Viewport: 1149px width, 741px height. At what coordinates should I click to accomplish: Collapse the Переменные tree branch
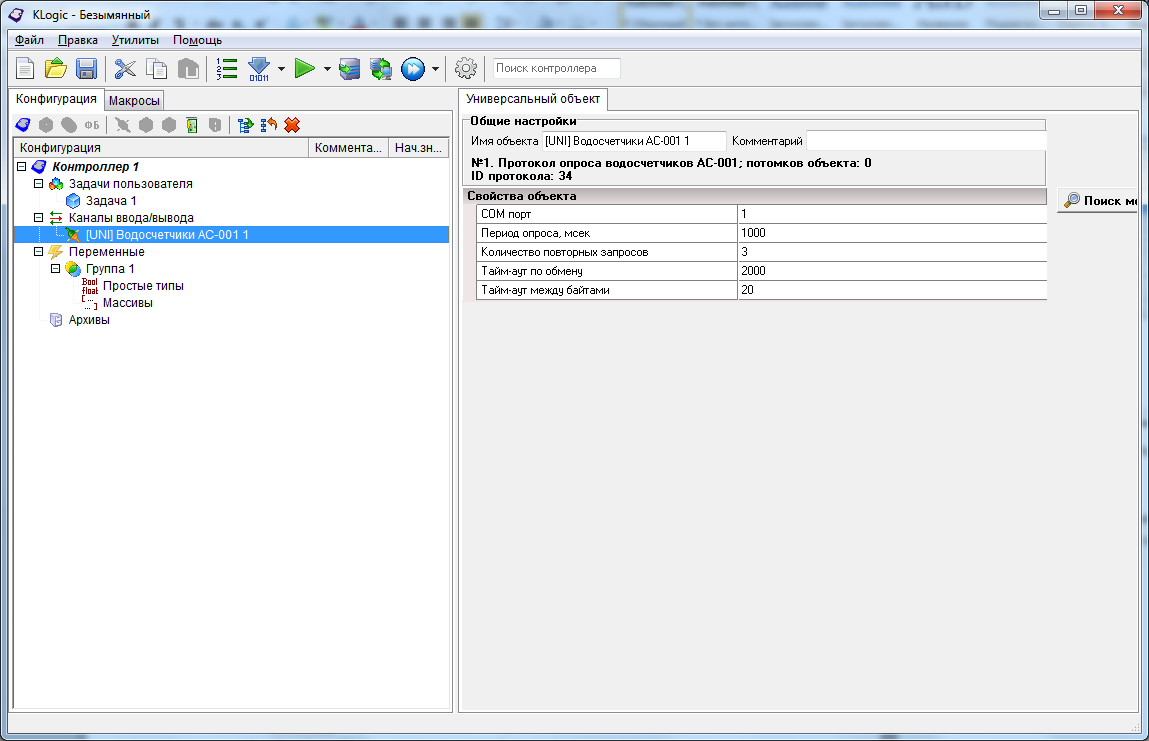point(39,252)
